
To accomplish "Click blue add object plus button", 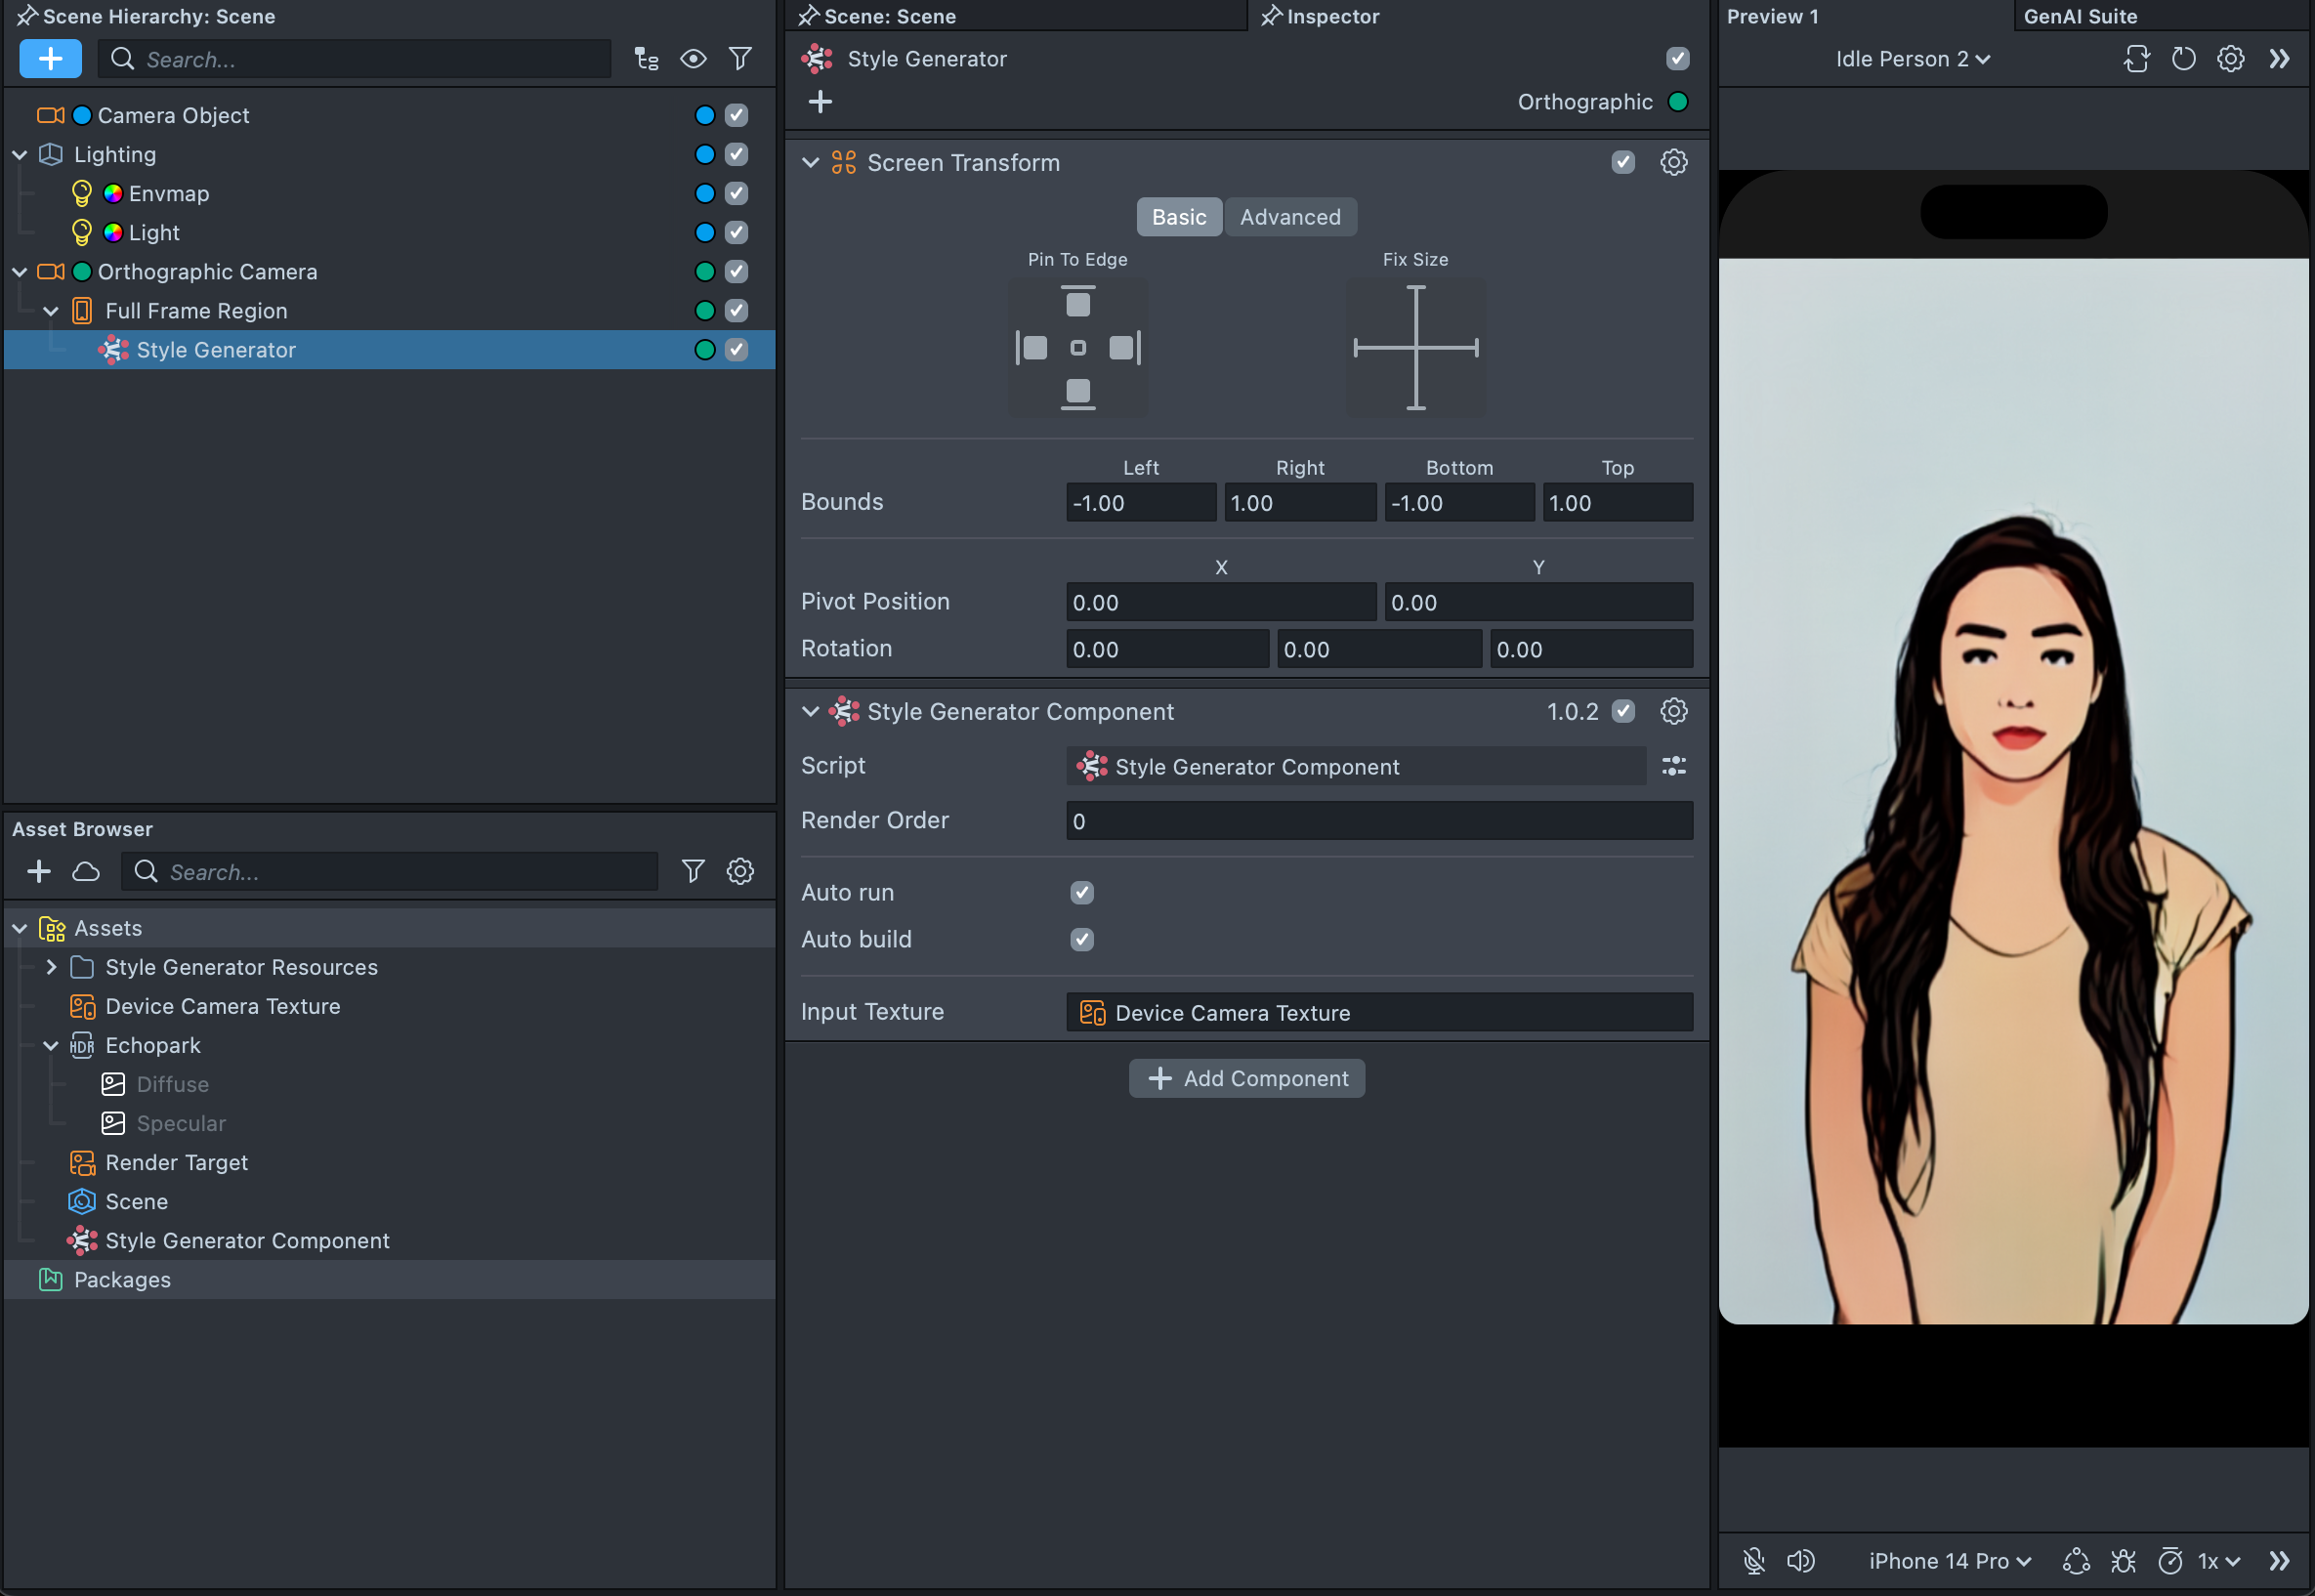I will pyautogui.click(x=50, y=59).
